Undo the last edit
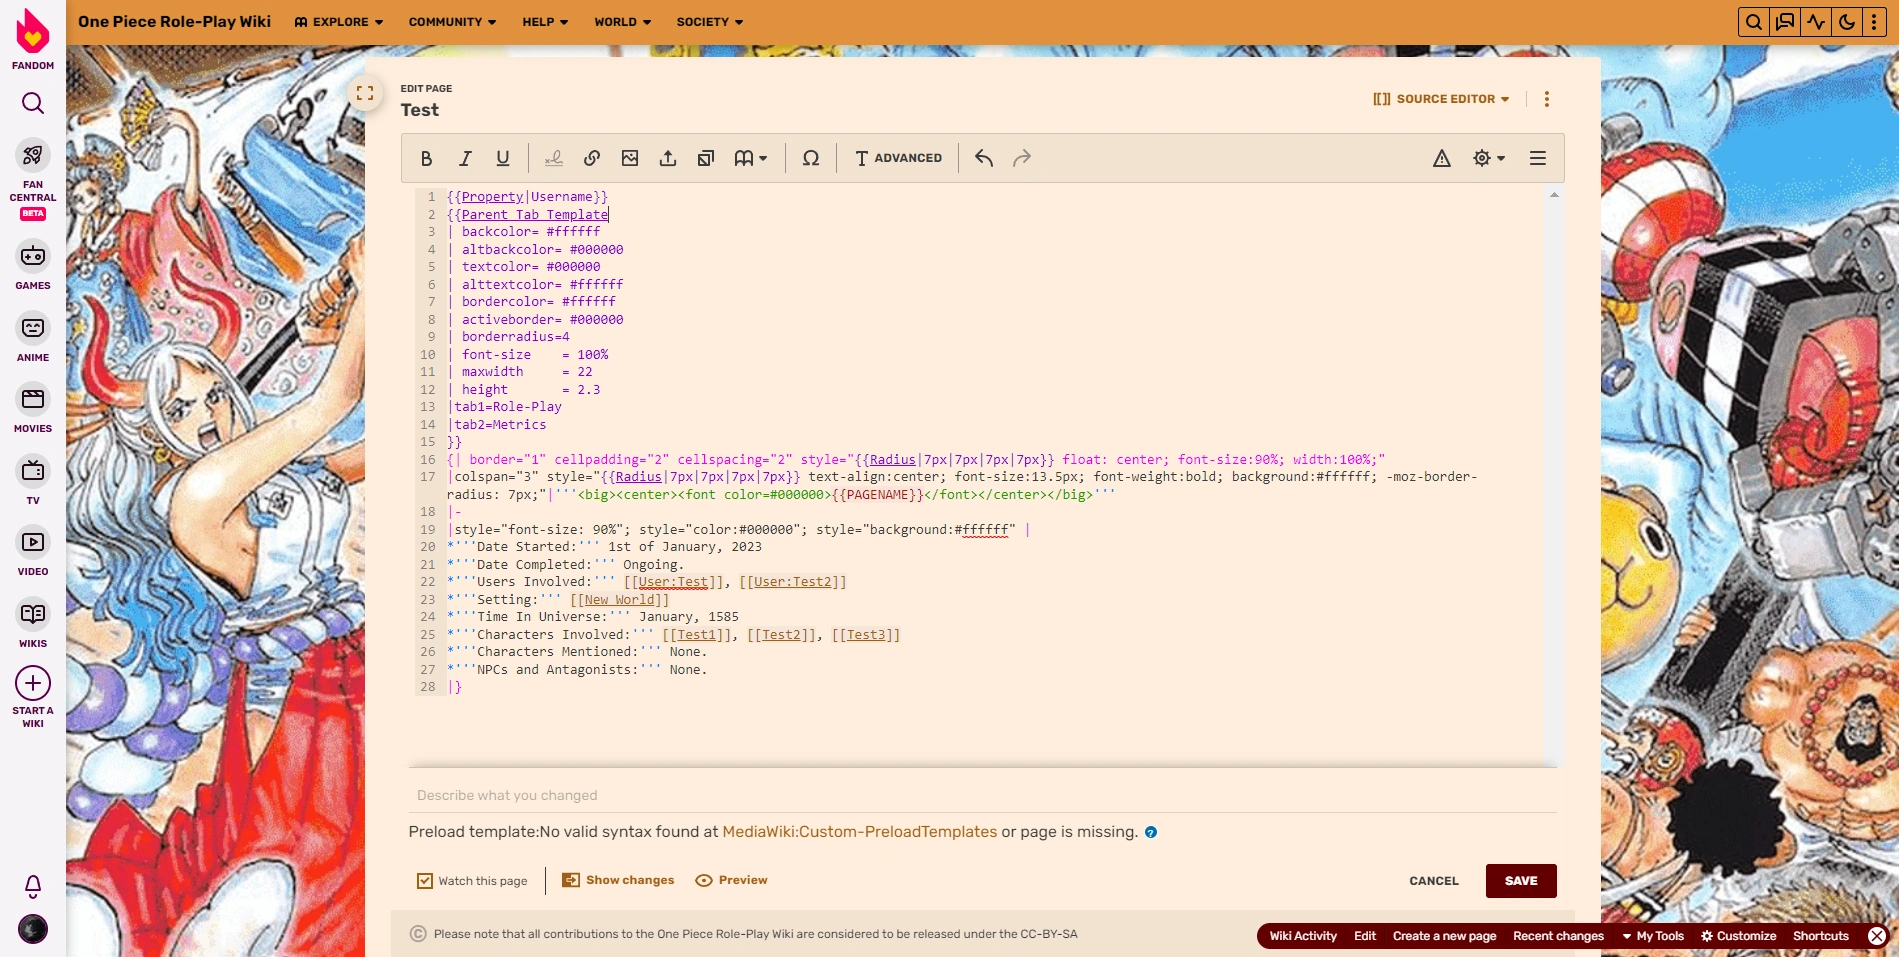This screenshot has height=957, width=1899. [x=984, y=158]
